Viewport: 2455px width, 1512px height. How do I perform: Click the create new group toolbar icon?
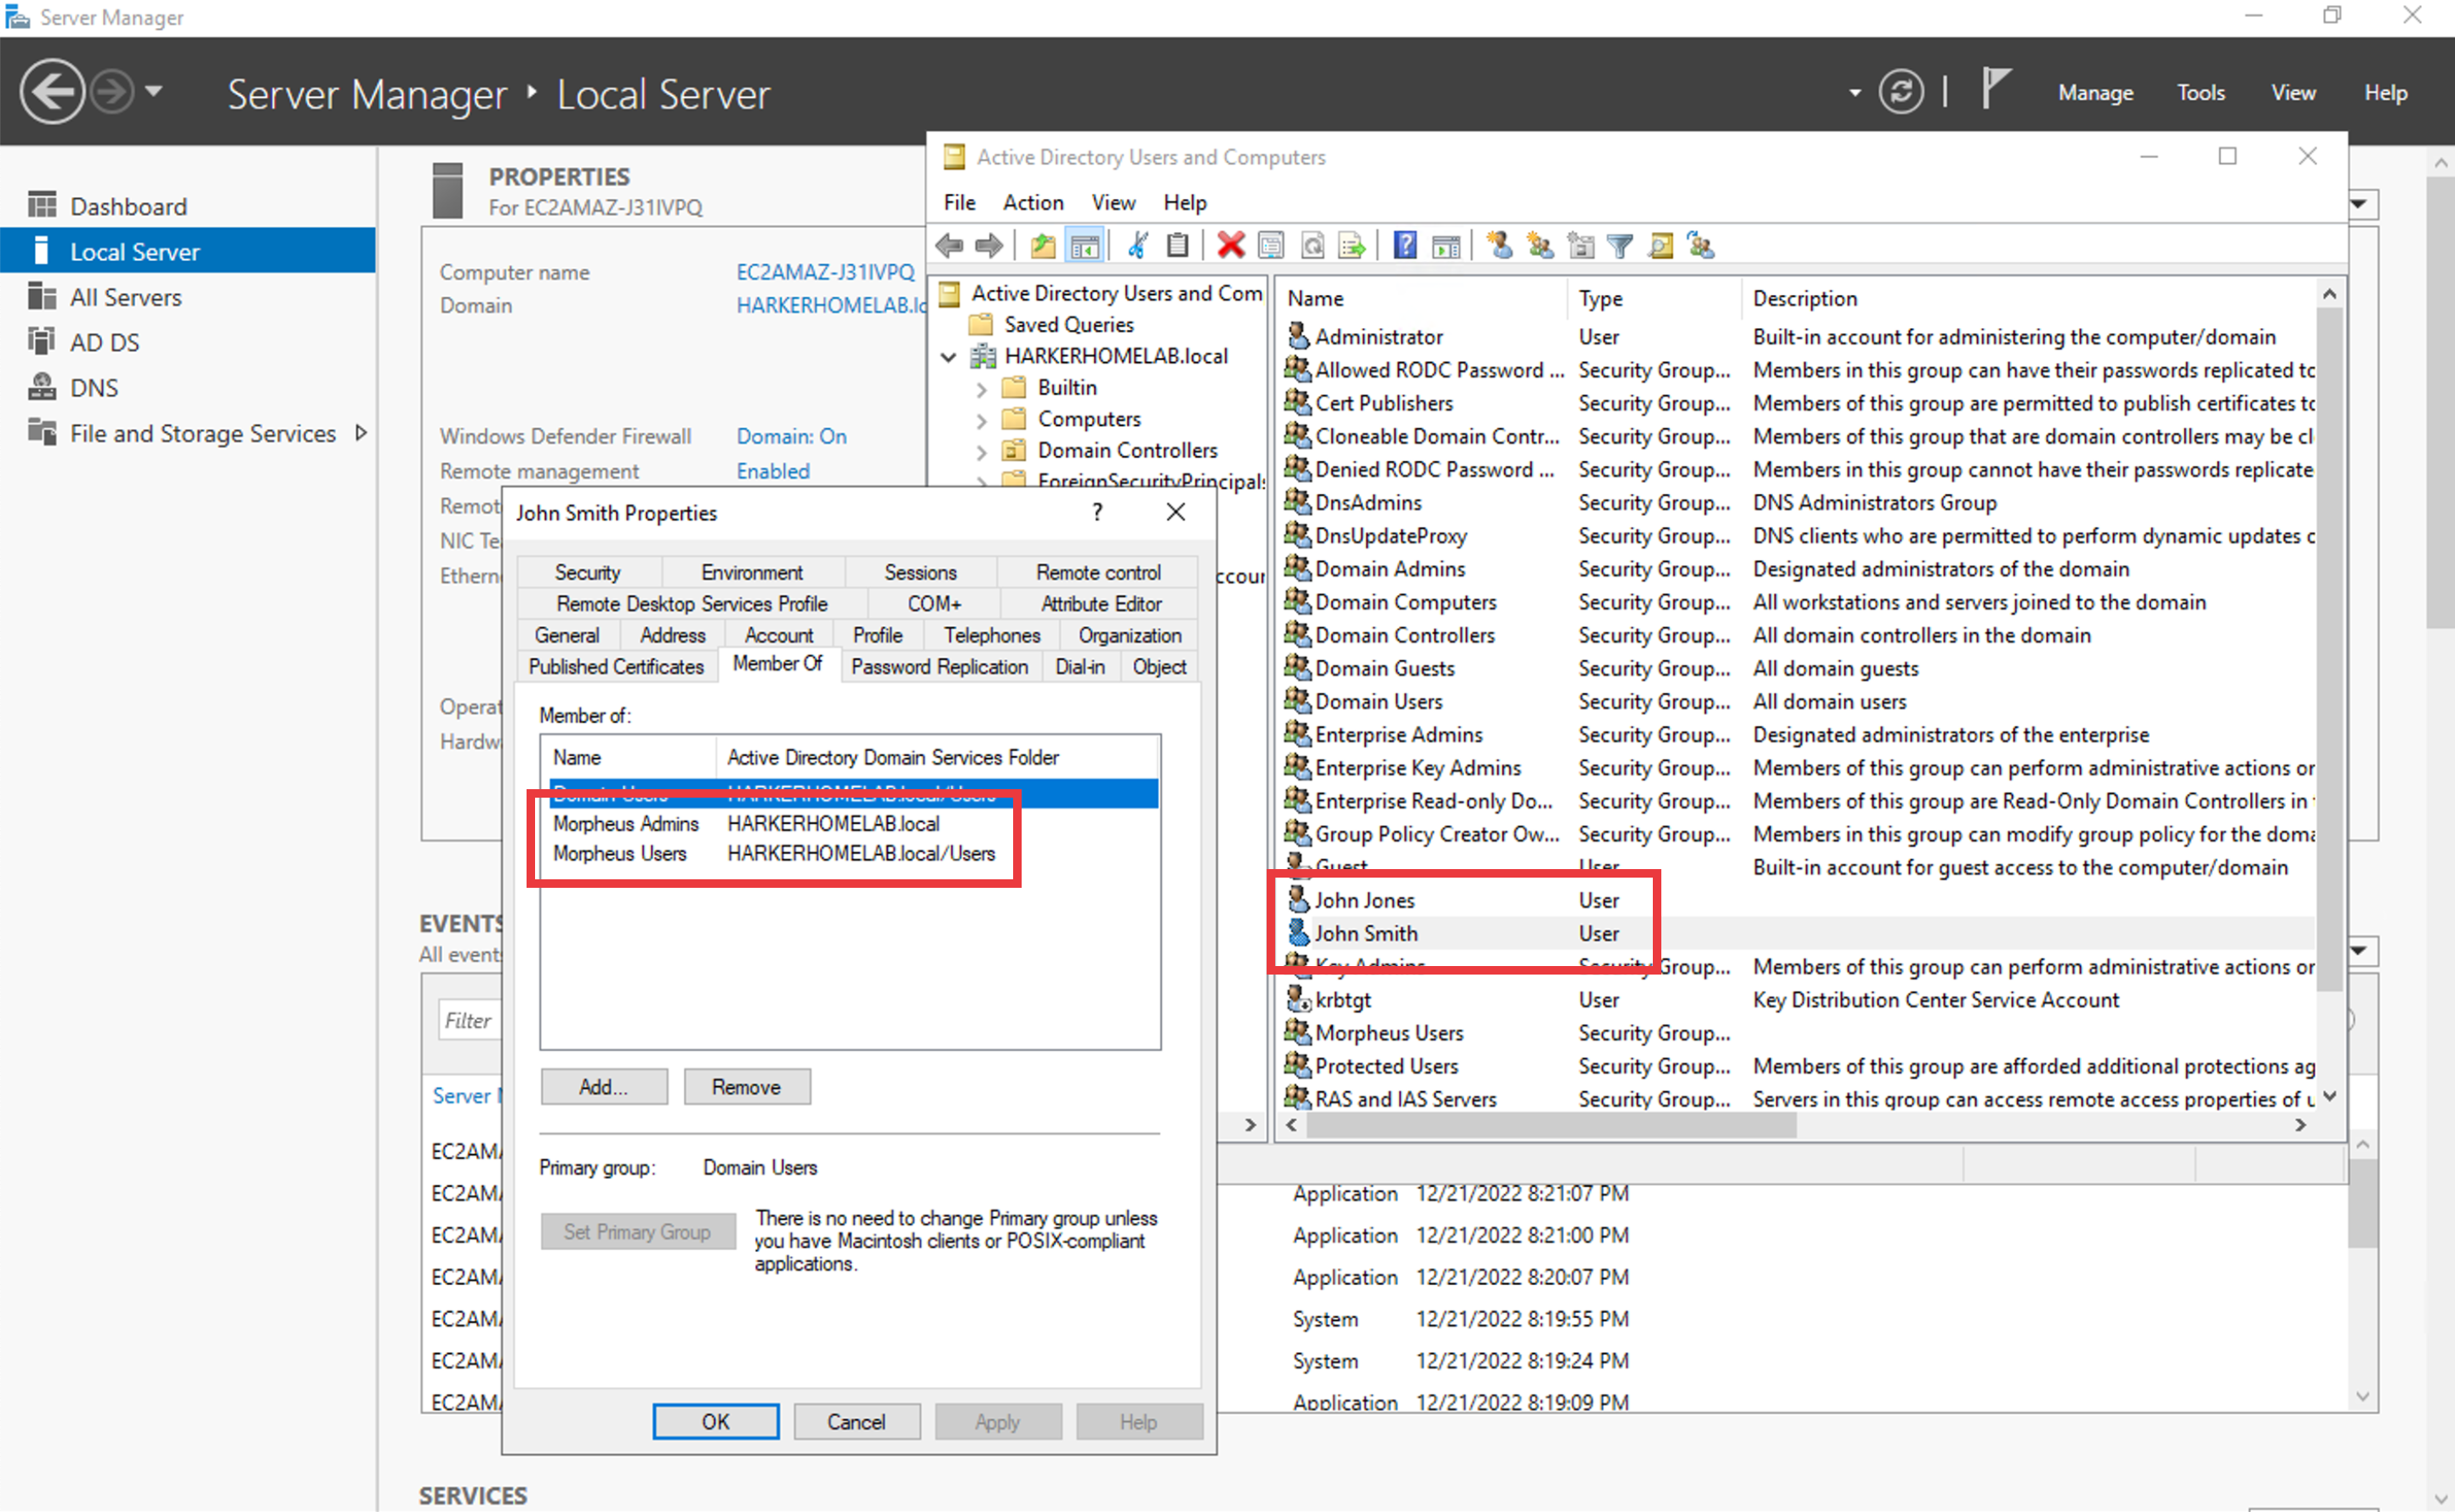tap(1540, 245)
